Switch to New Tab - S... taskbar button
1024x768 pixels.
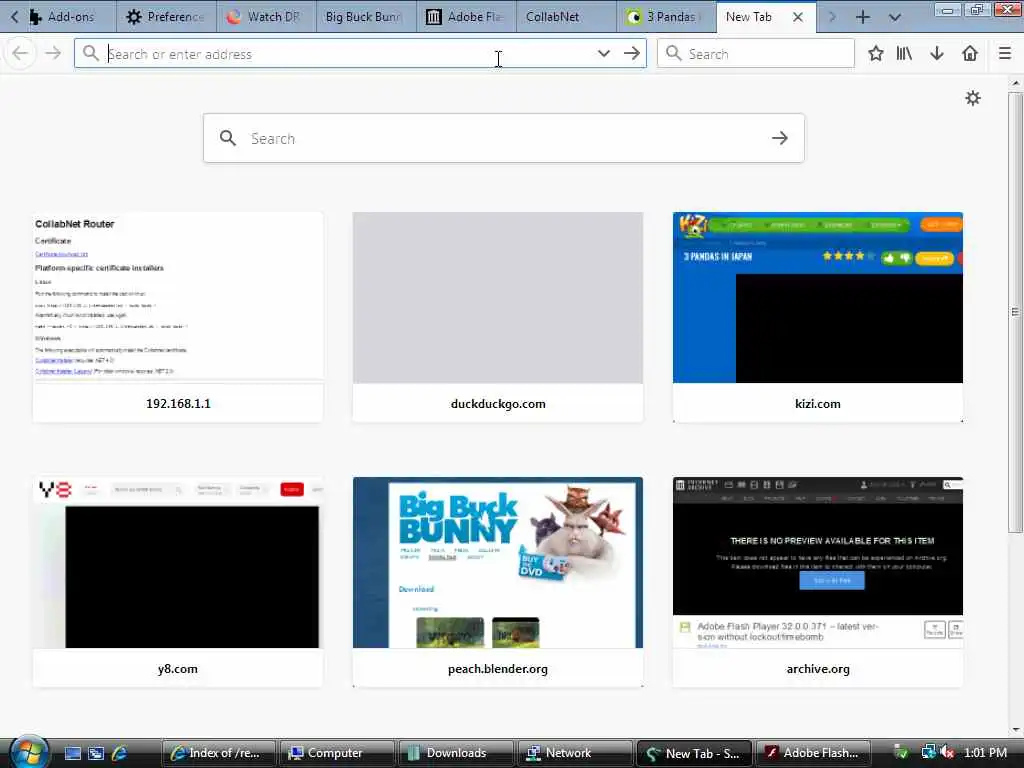pos(694,753)
